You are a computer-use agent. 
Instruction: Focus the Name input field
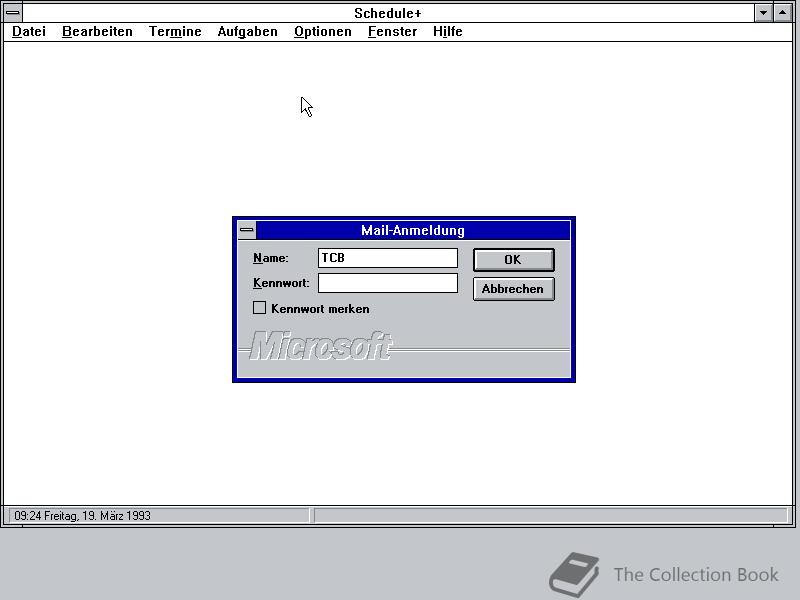pos(388,258)
